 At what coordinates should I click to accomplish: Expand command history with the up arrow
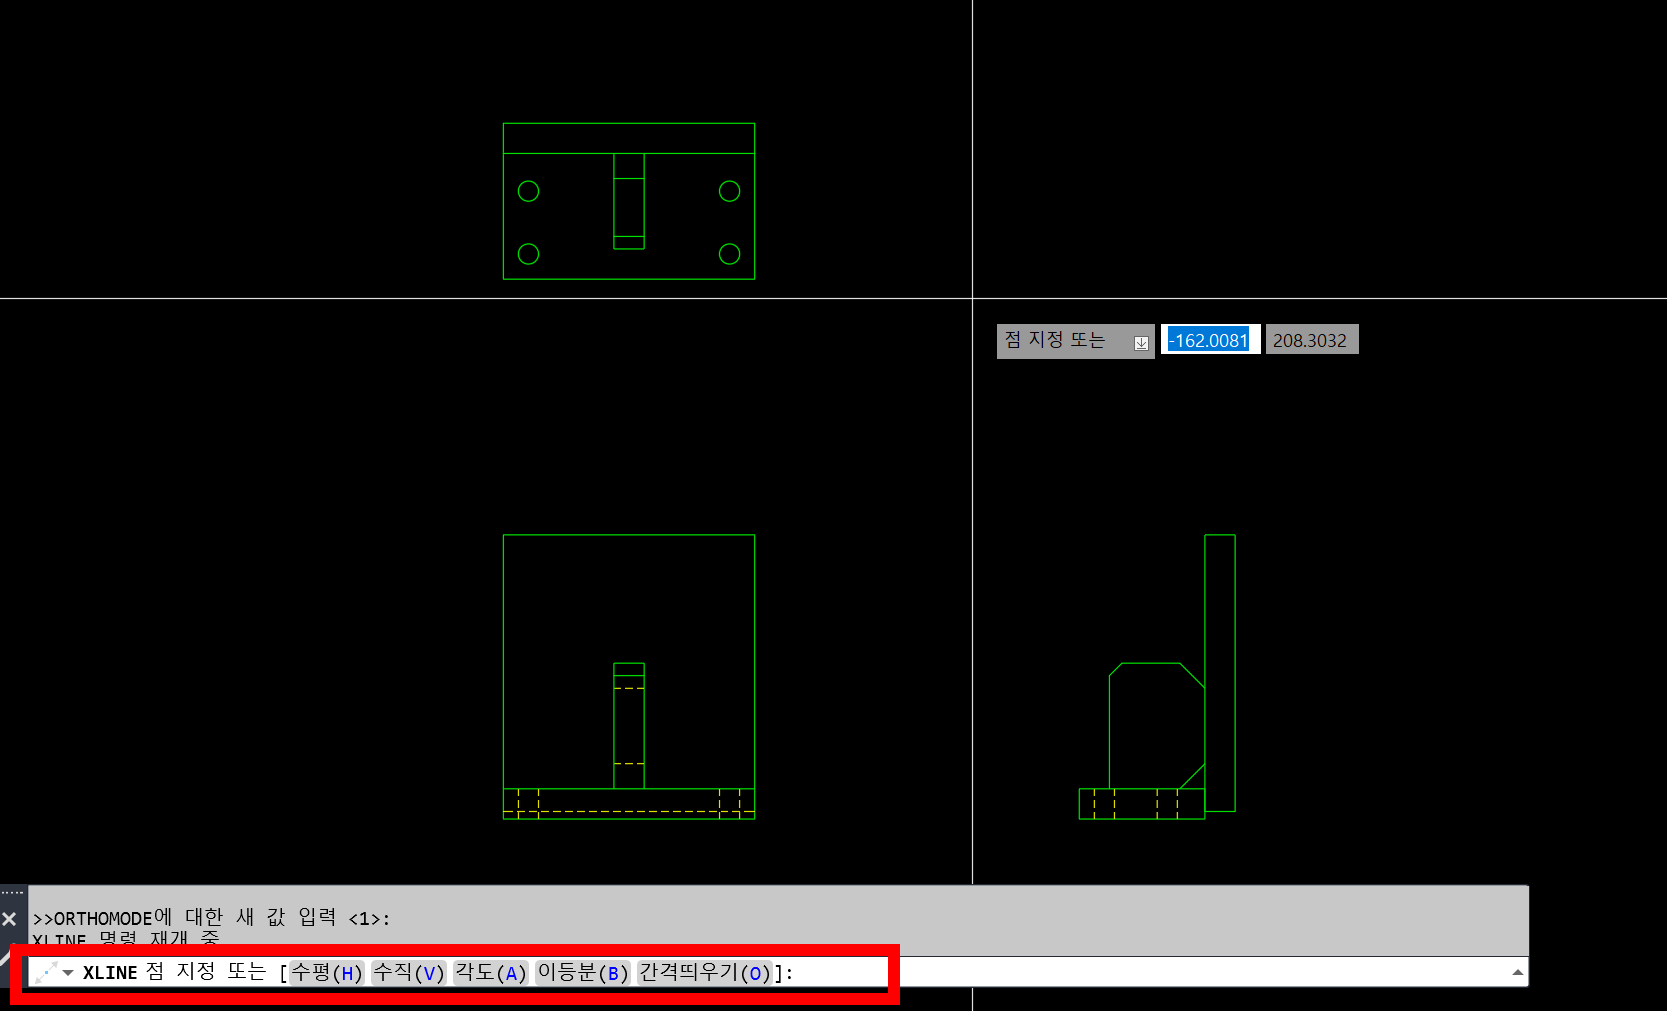(x=1517, y=972)
